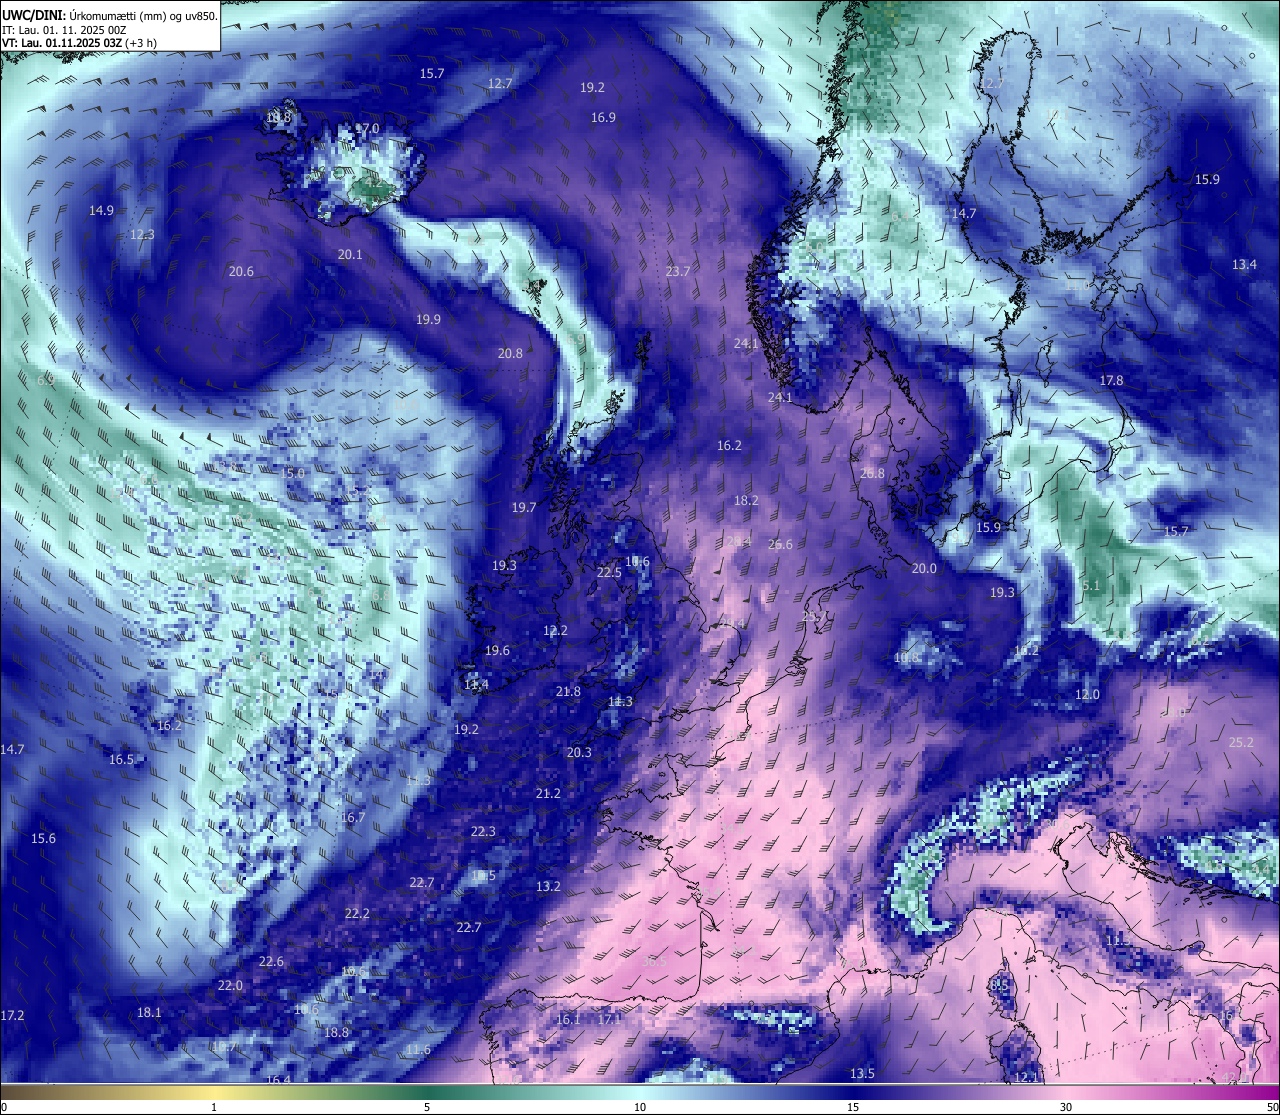1280x1115 pixels.
Task: Click the colour scale label 30
Action: click(1066, 1107)
